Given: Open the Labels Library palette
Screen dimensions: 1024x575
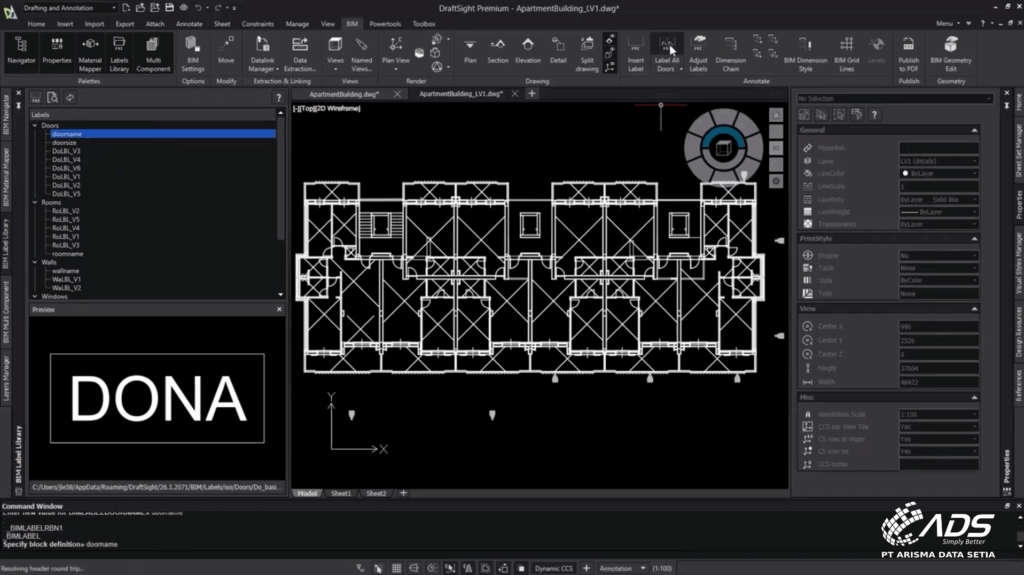Looking at the screenshot, I should coord(119,54).
